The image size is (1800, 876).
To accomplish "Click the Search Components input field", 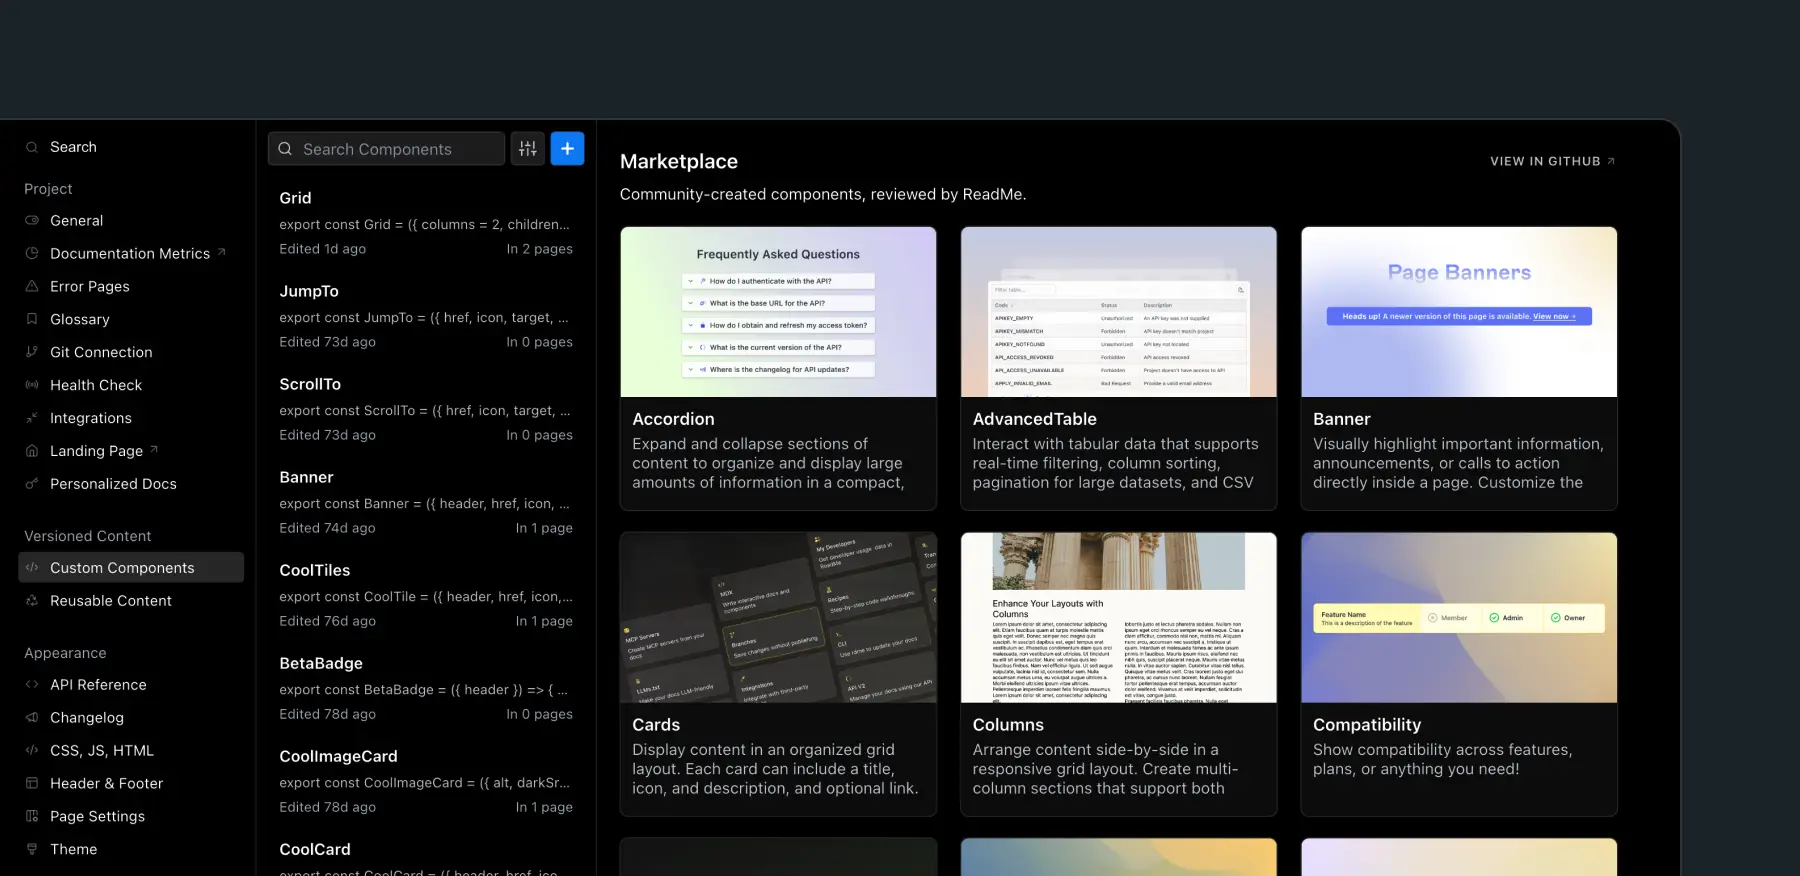I will point(386,149).
